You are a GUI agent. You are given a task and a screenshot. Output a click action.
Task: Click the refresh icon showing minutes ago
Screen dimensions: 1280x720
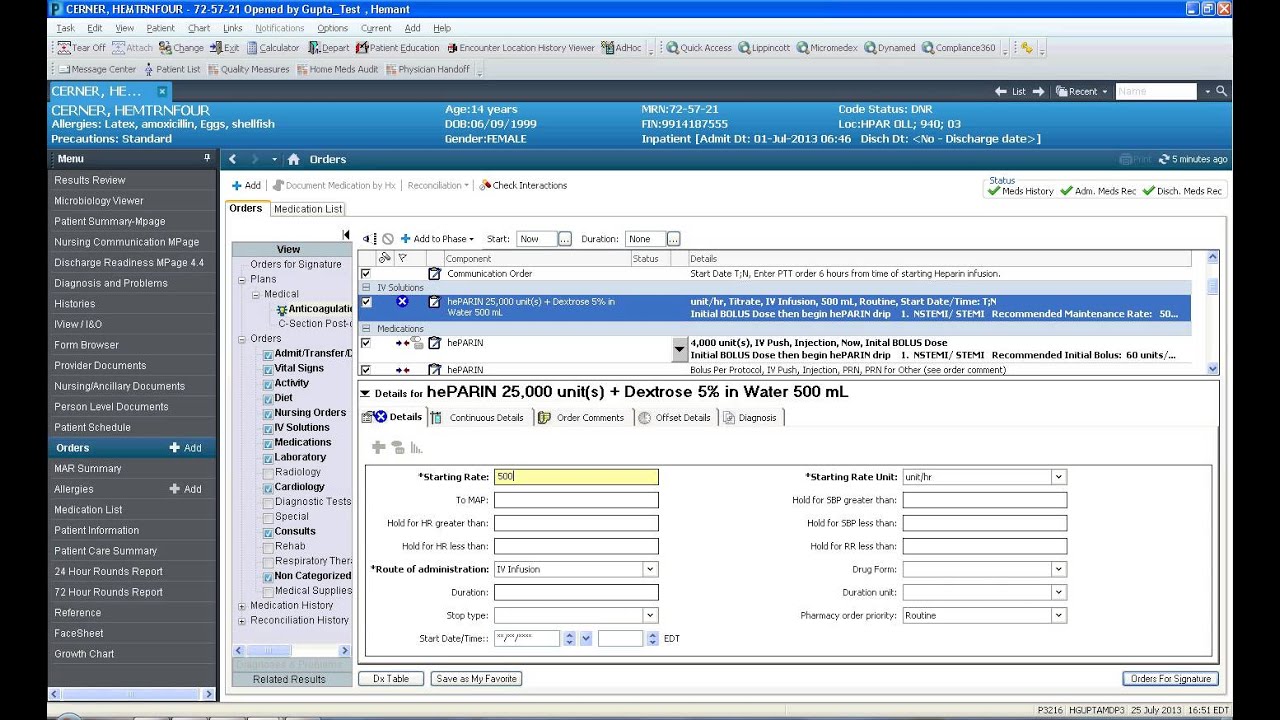1164,159
